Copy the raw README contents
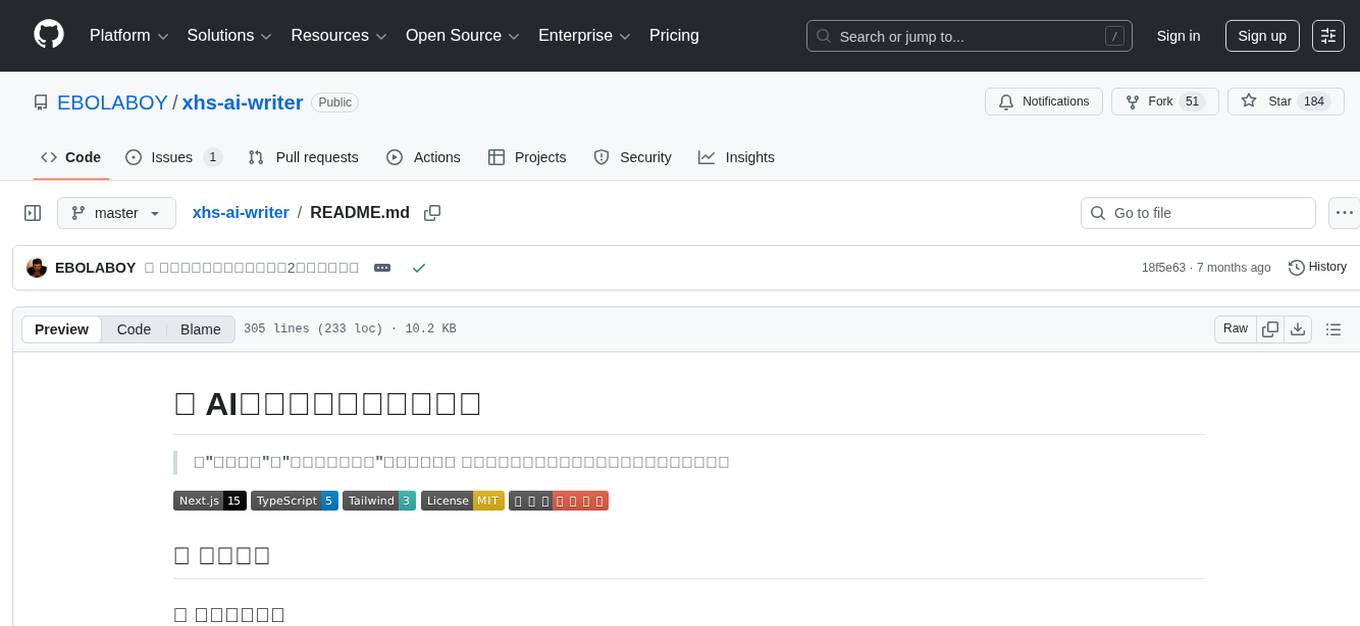1360x626 pixels. (1270, 328)
